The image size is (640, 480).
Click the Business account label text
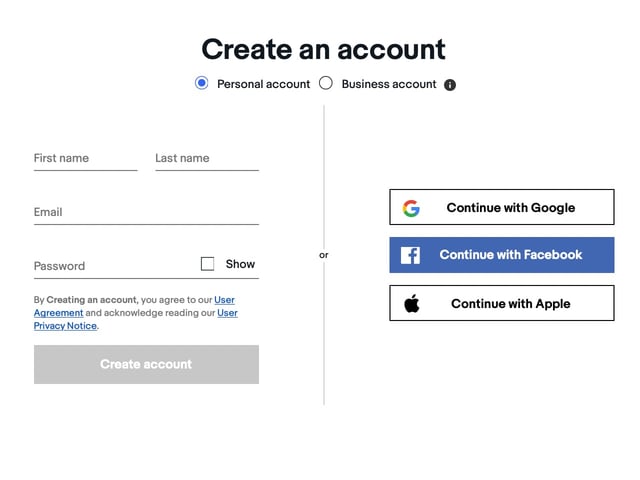pos(389,85)
